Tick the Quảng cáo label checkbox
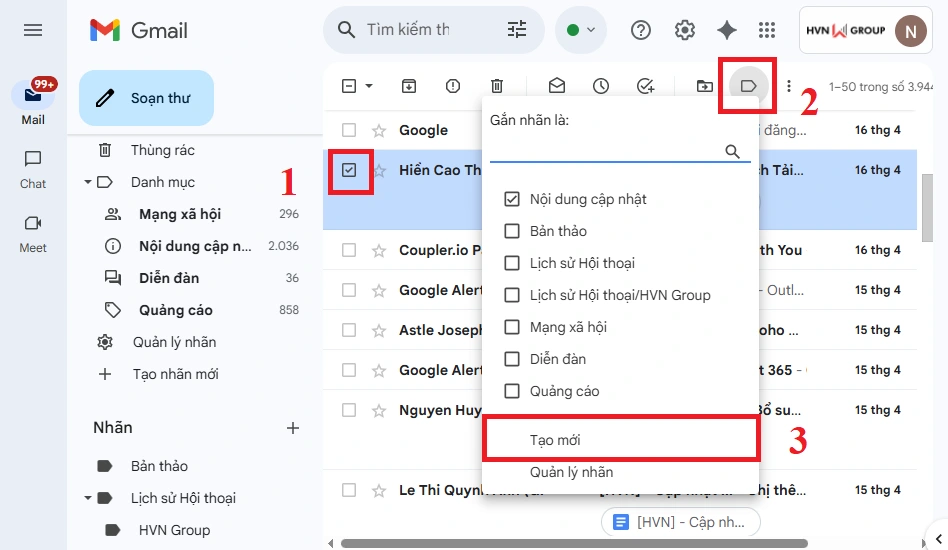The width and height of the screenshot is (948, 550). click(x=512, y=391)
